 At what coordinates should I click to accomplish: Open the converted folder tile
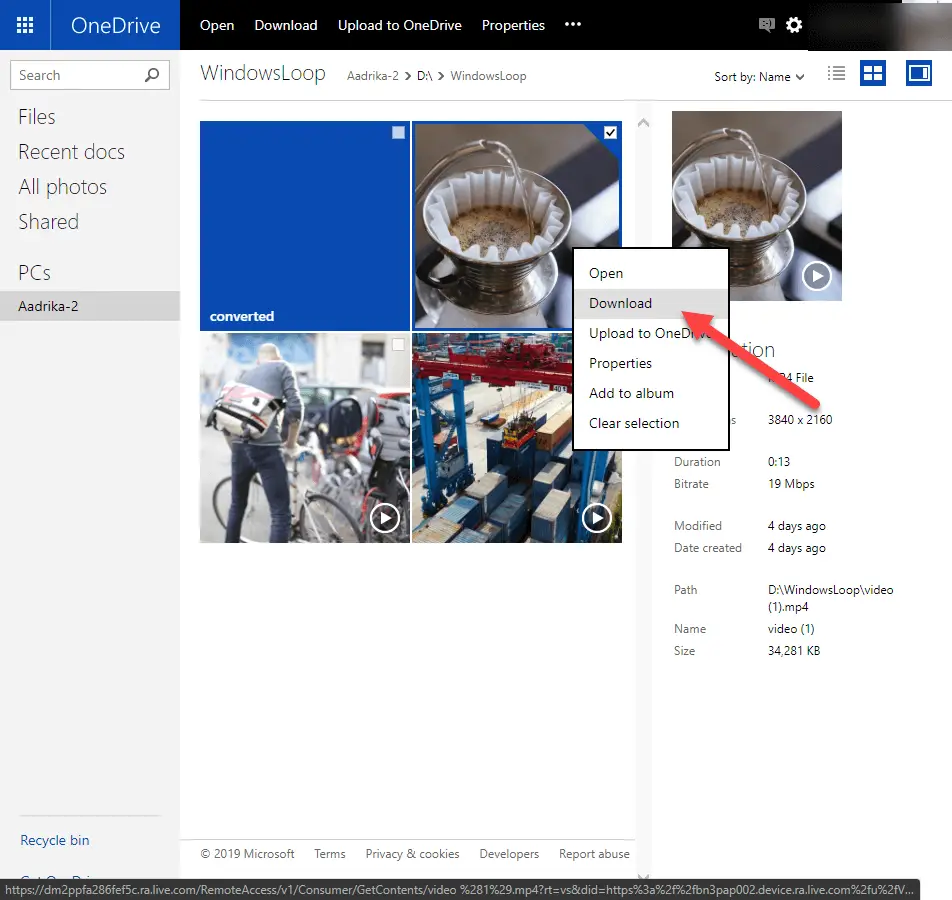click(x=305, y=226)
